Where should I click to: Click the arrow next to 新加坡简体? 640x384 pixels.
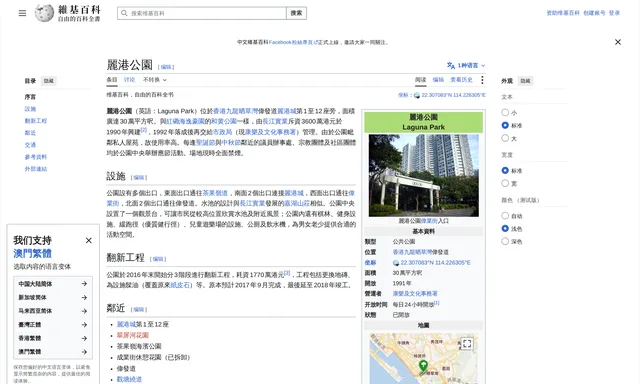(x=84, y=297)
